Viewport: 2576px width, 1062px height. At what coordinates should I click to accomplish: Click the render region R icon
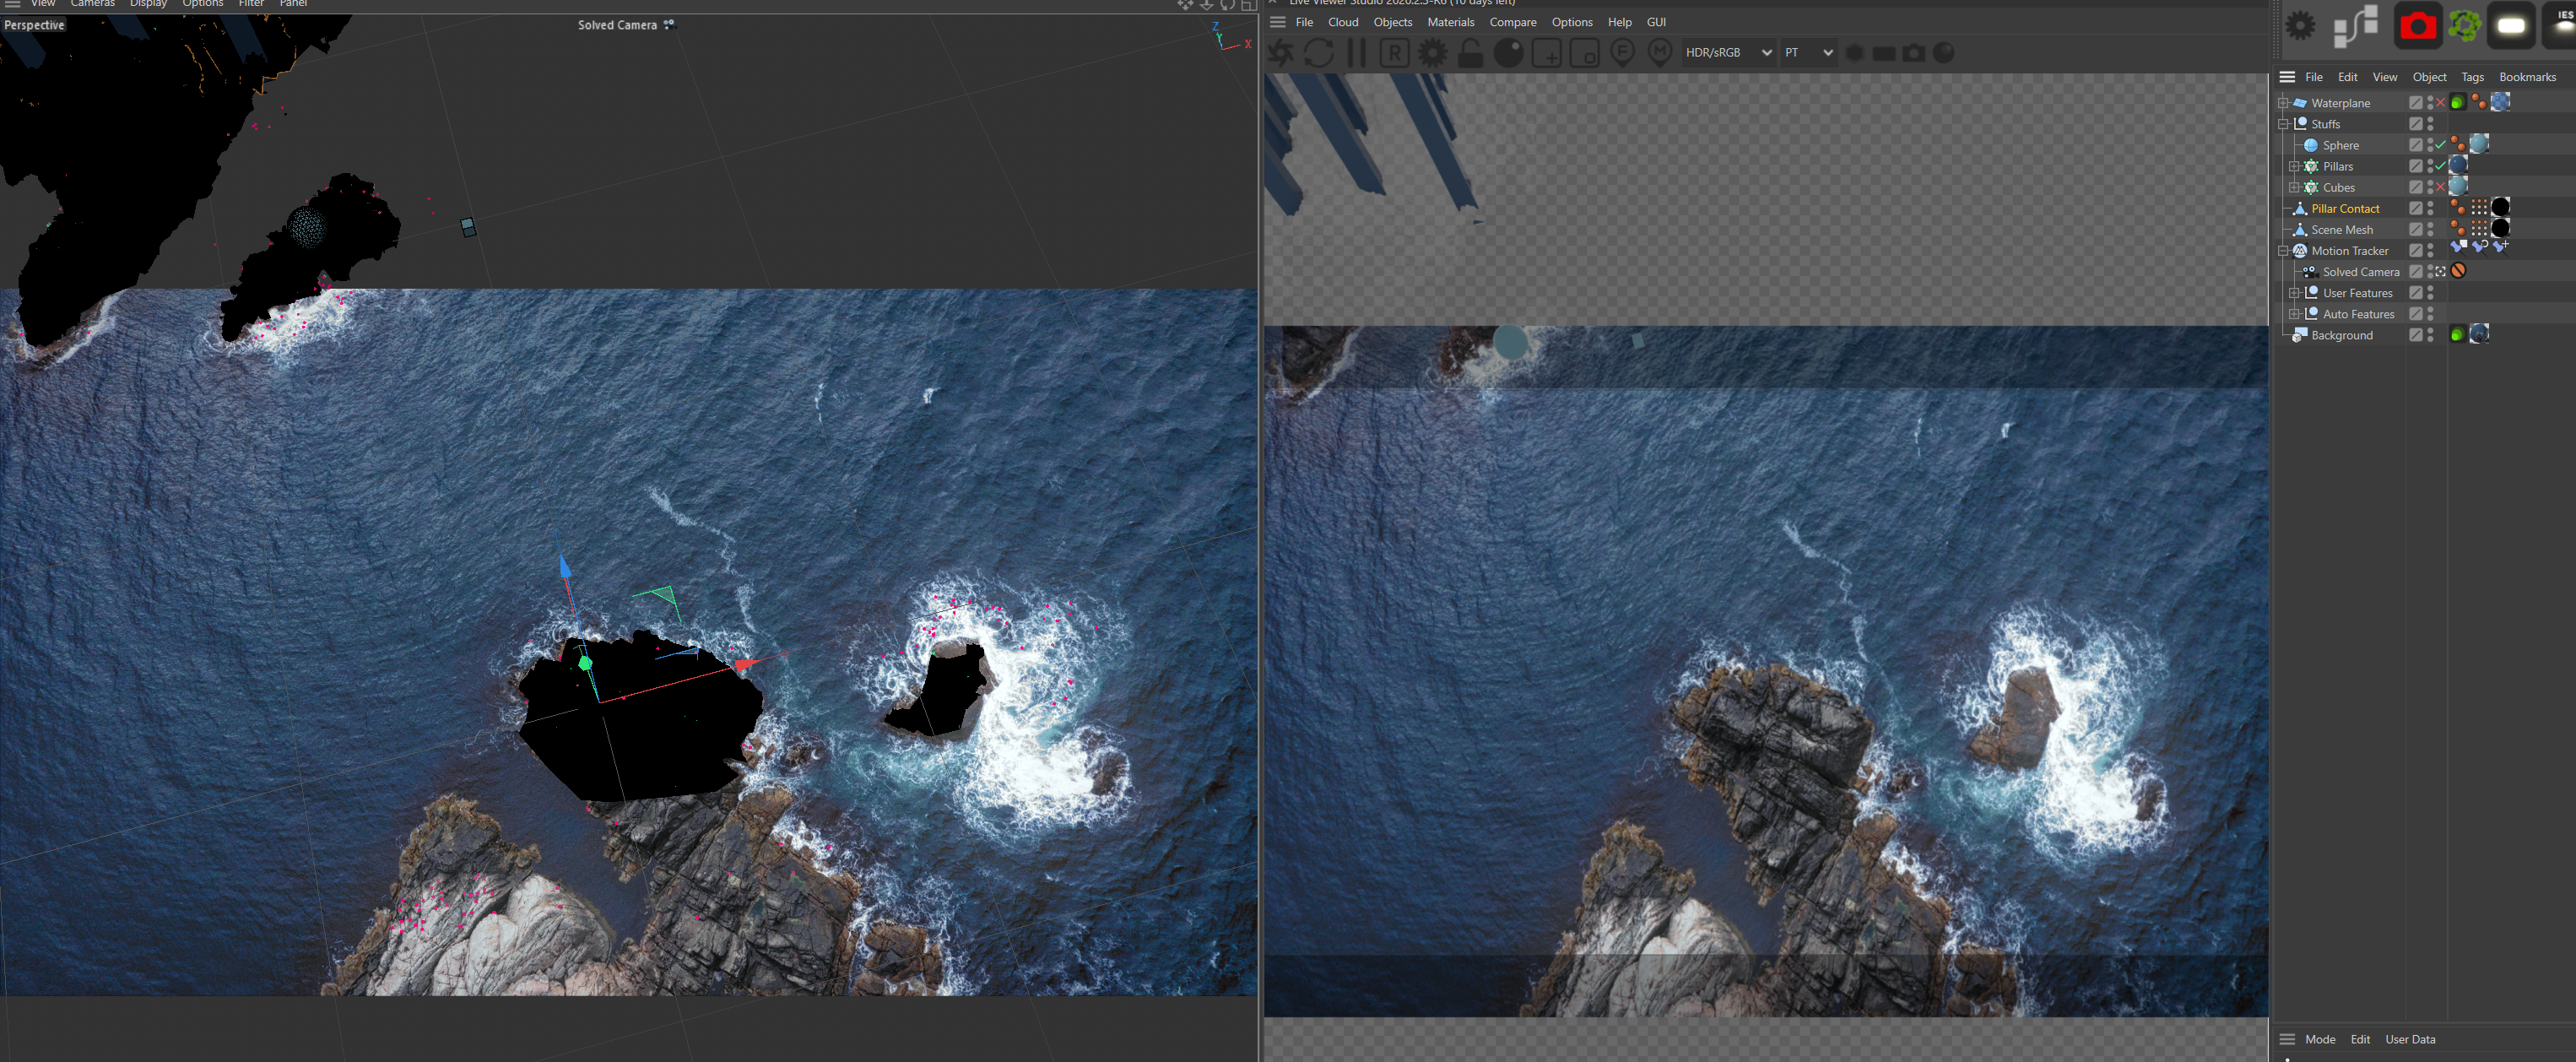coord(1394,53)
